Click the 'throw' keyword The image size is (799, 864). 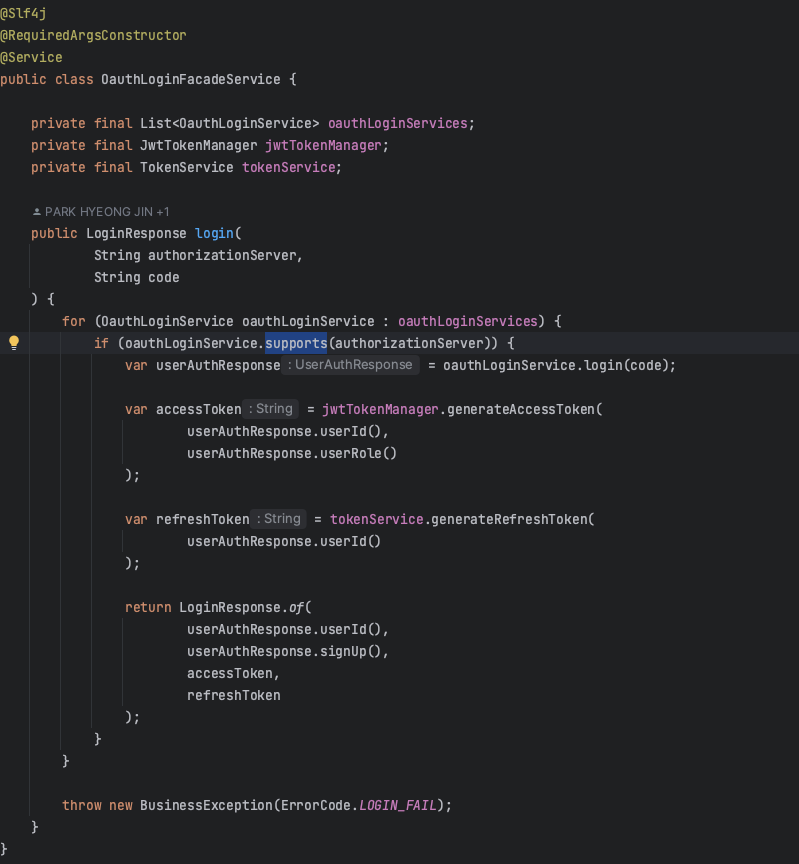pos(82,806)
